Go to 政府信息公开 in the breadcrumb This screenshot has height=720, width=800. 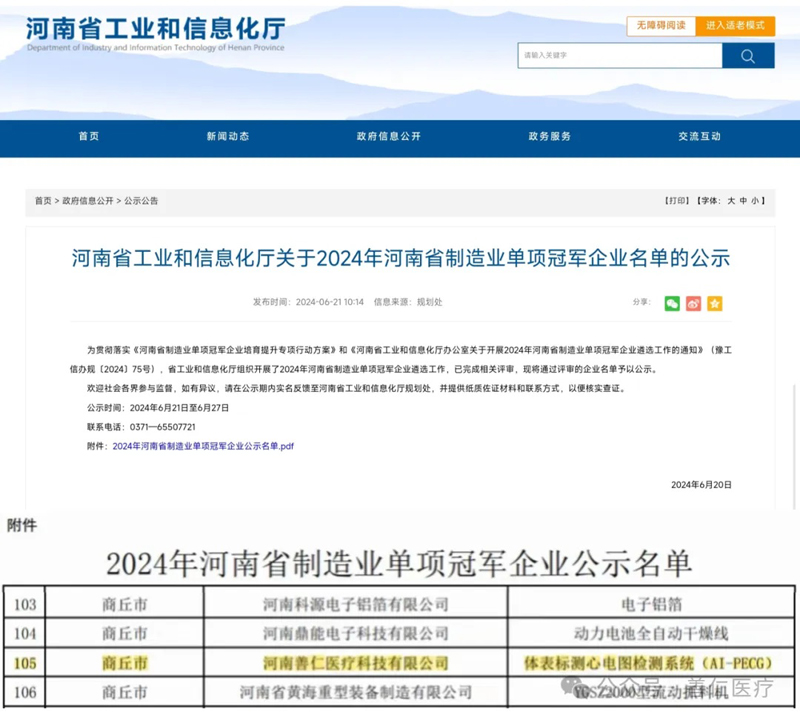coord(88,201)
